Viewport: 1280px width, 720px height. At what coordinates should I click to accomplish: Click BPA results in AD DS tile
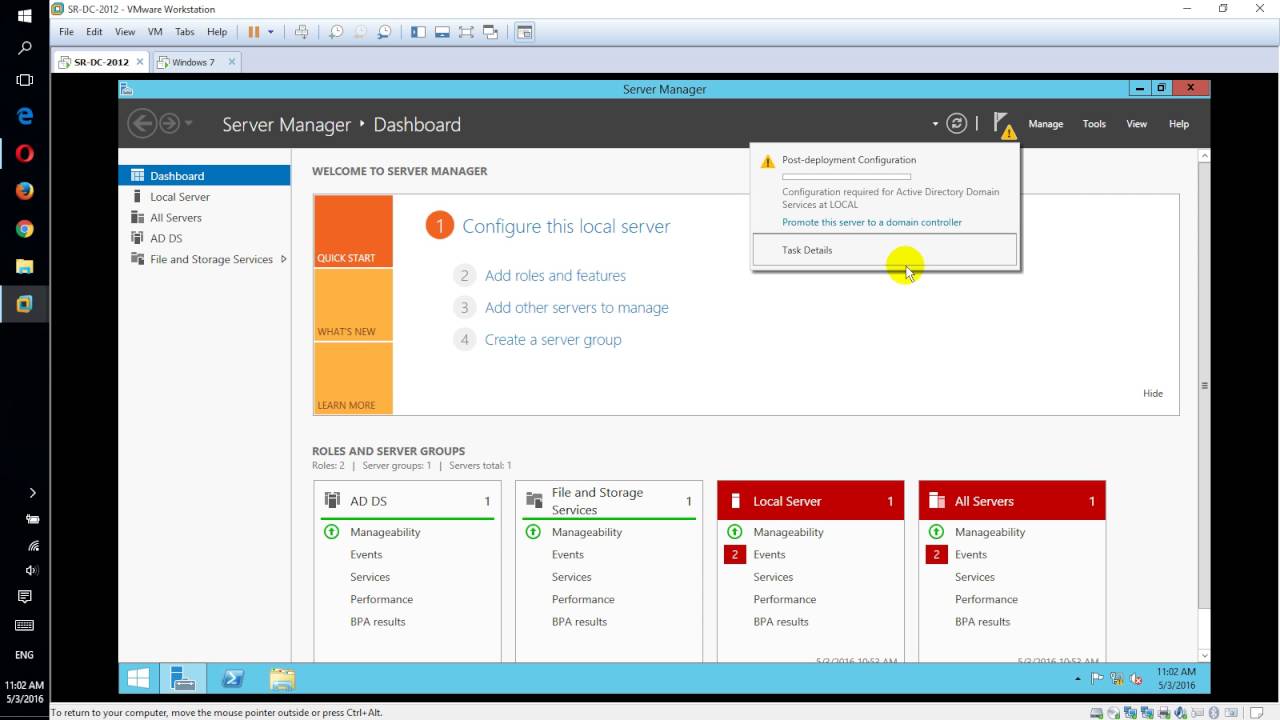click(378, 622)
